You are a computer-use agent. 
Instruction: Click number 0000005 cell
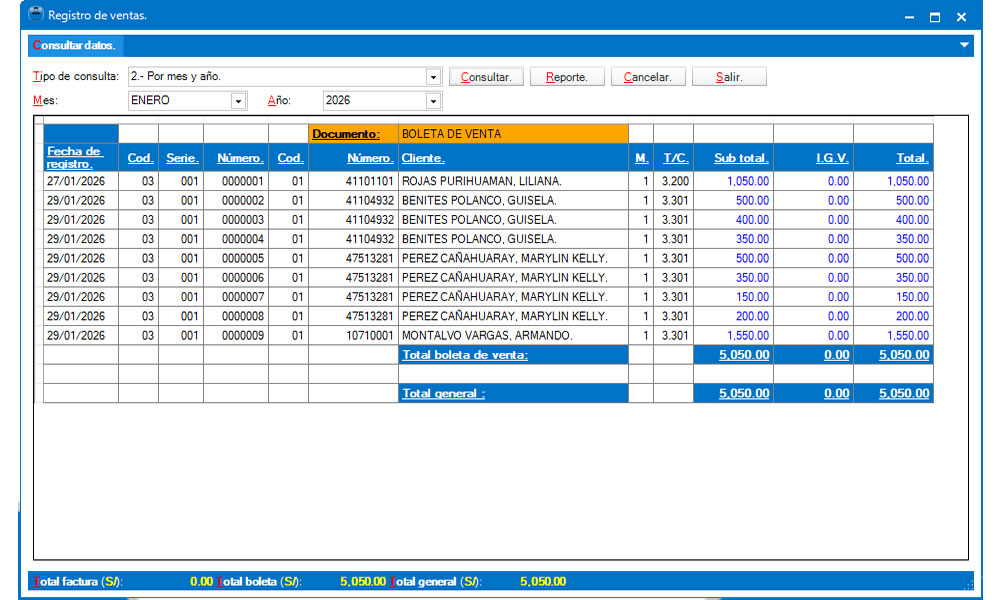coord(236,258)
